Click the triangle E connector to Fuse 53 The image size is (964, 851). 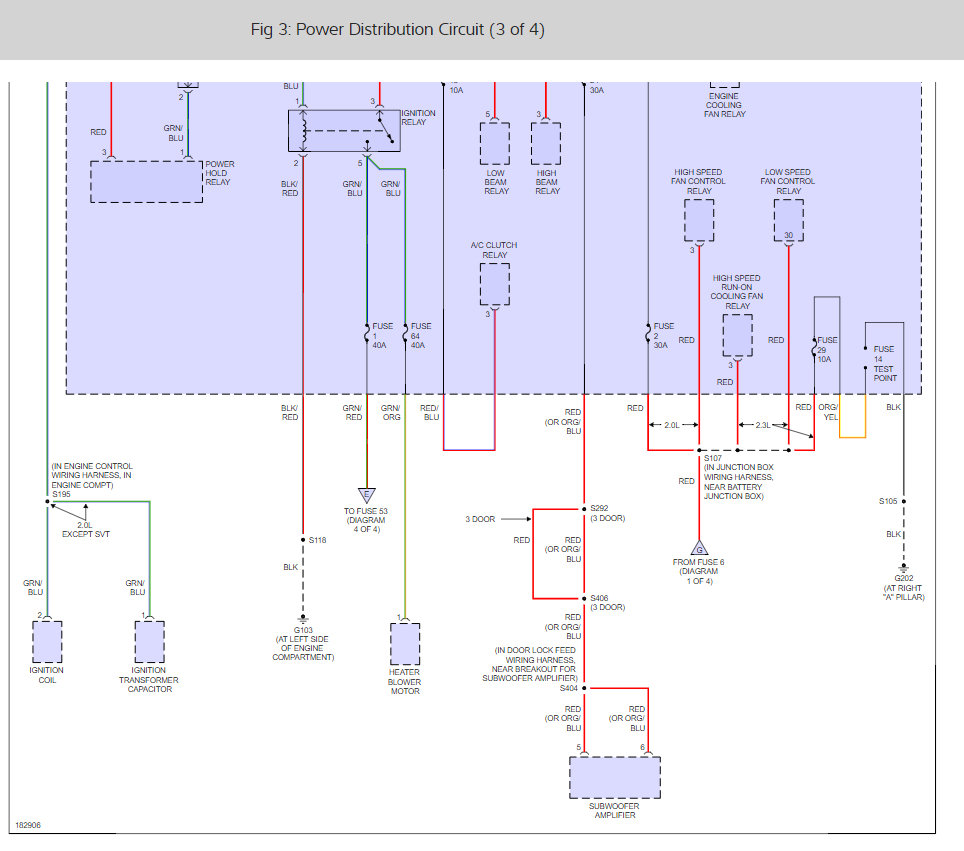[x=367, y=495]
